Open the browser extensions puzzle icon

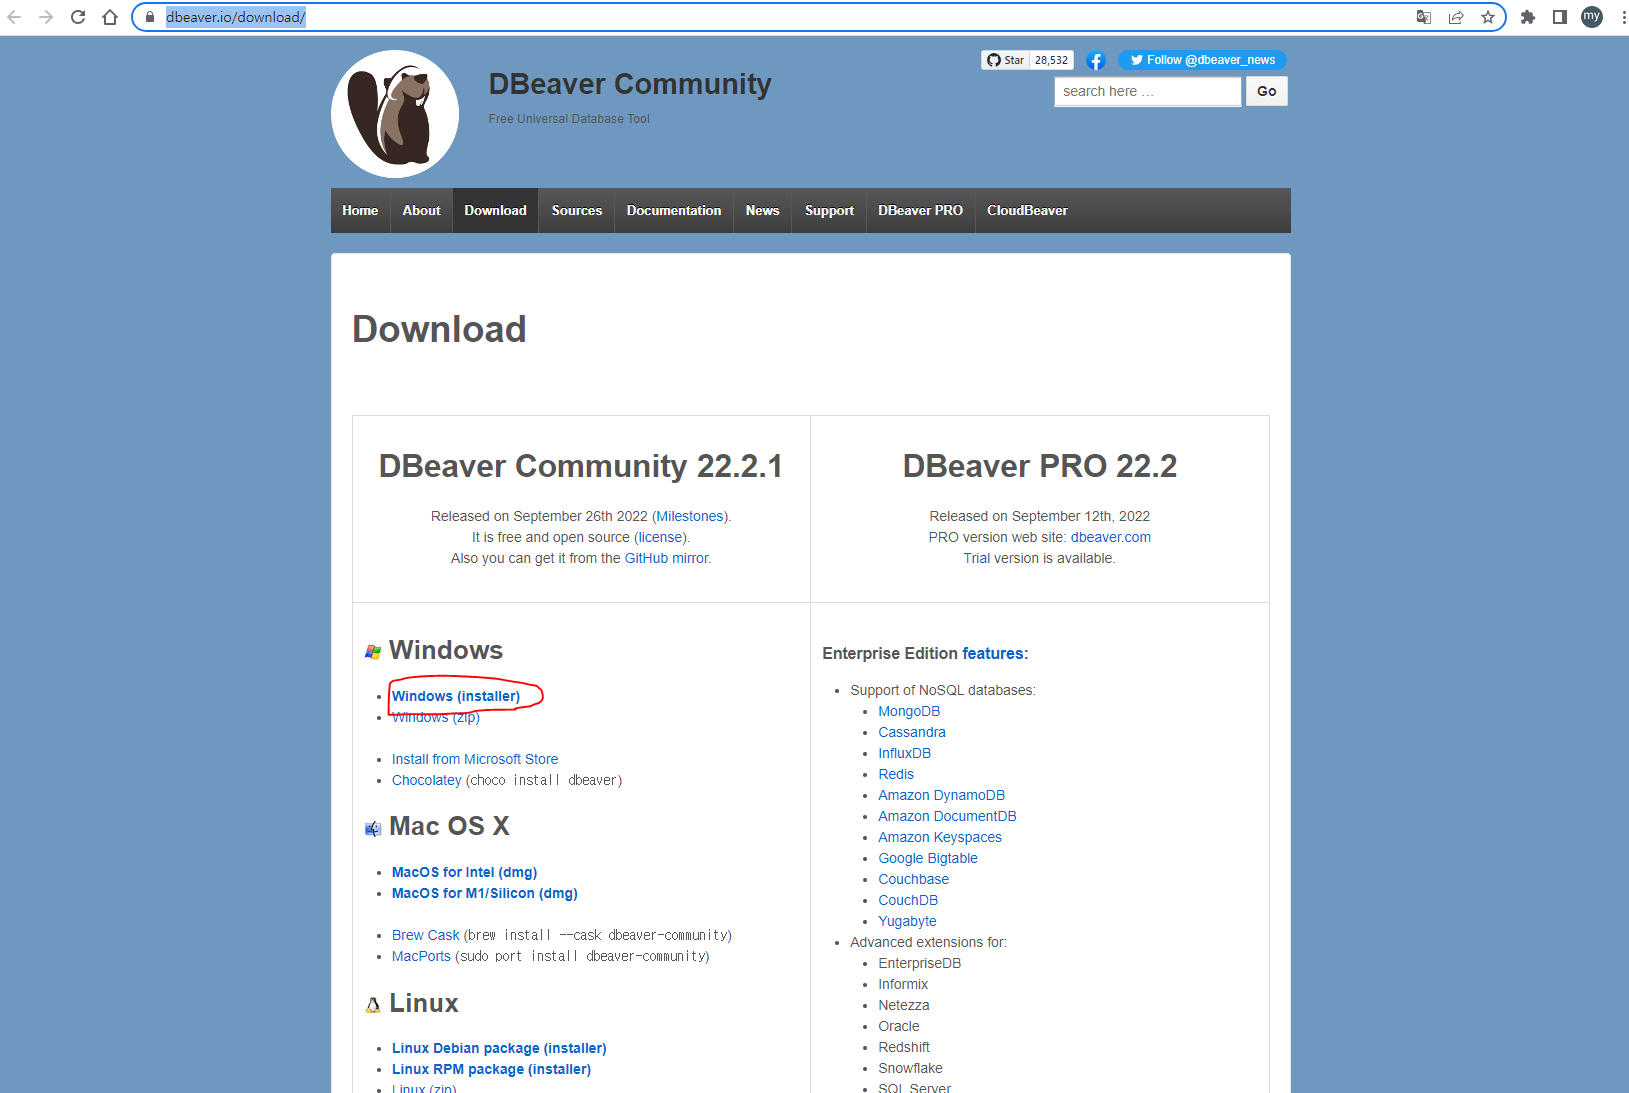(1528, 17)
